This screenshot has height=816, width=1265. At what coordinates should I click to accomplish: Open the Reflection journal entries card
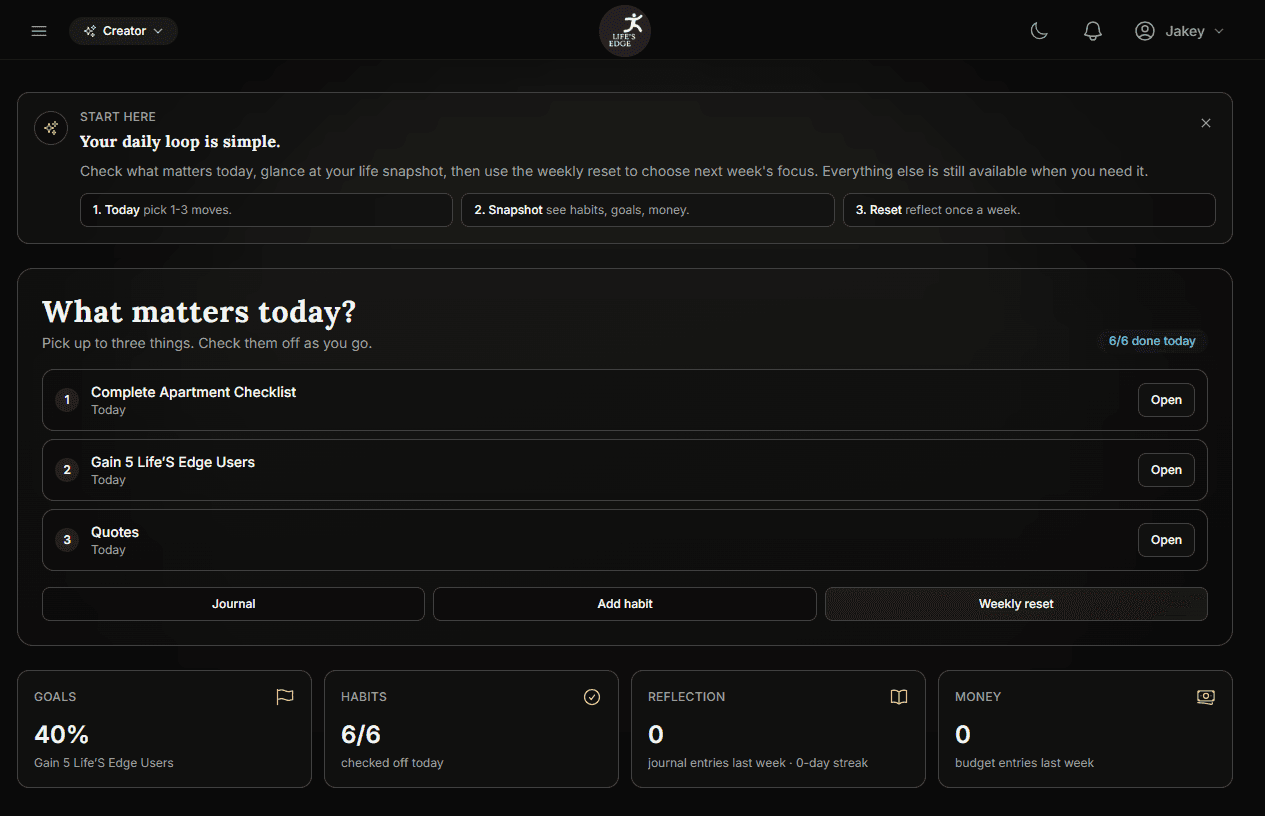coord(778,729)
